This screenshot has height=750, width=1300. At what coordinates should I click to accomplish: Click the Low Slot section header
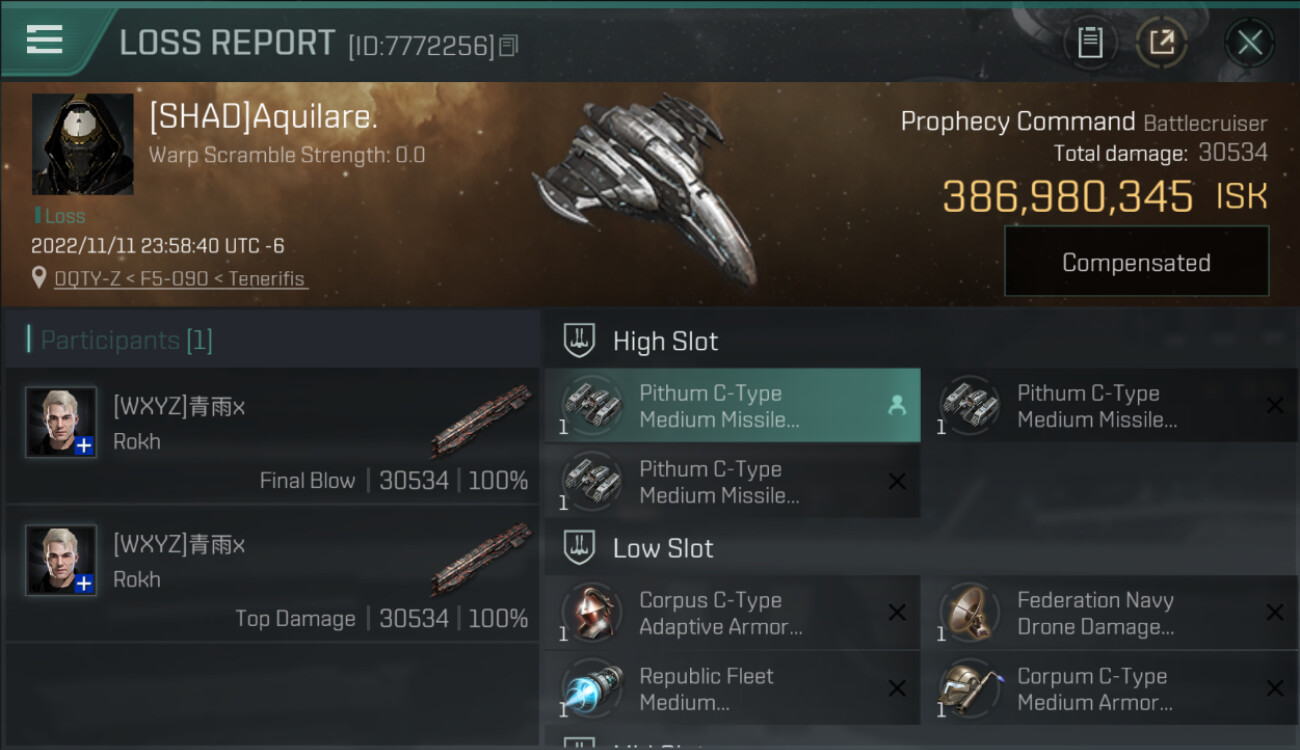[x=663, y=548]
